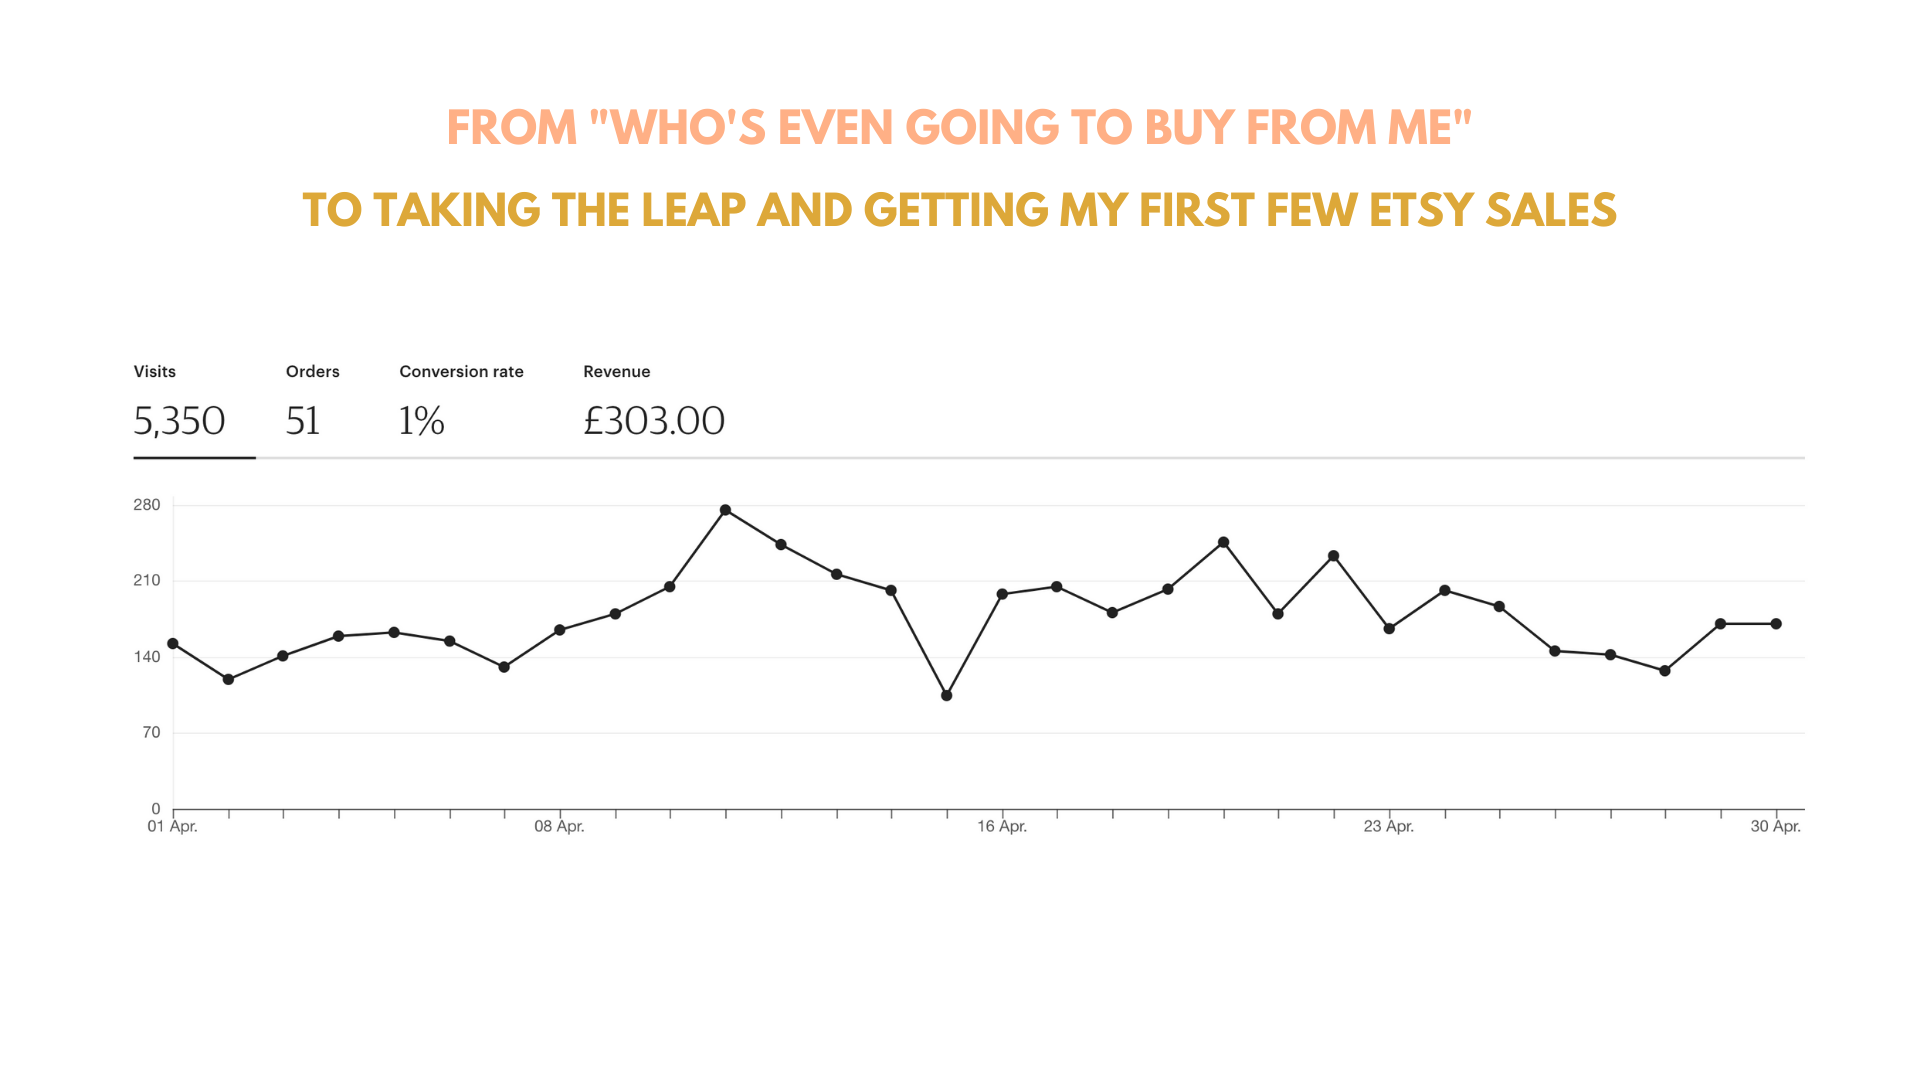Click the data point above 23 Apr
The image size is (1920, 1080).
[1389, 629]
